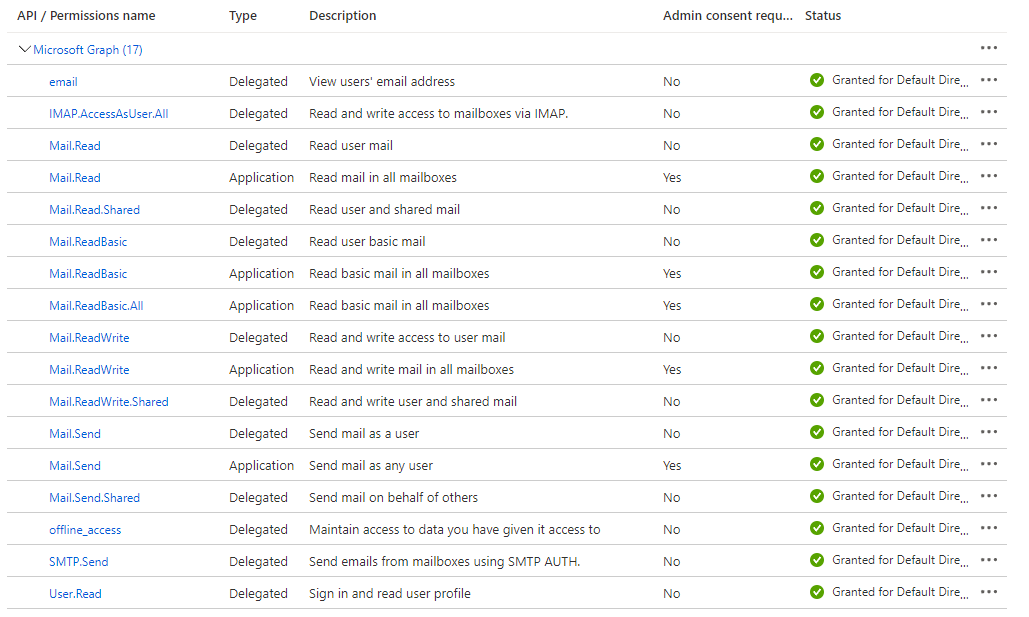Image resolution: width=1029 pixels, height=617 pixels.
Task: Open the ellipsis menu on the User.Read row
Action: pyautogui.click(x=988, y=592)
